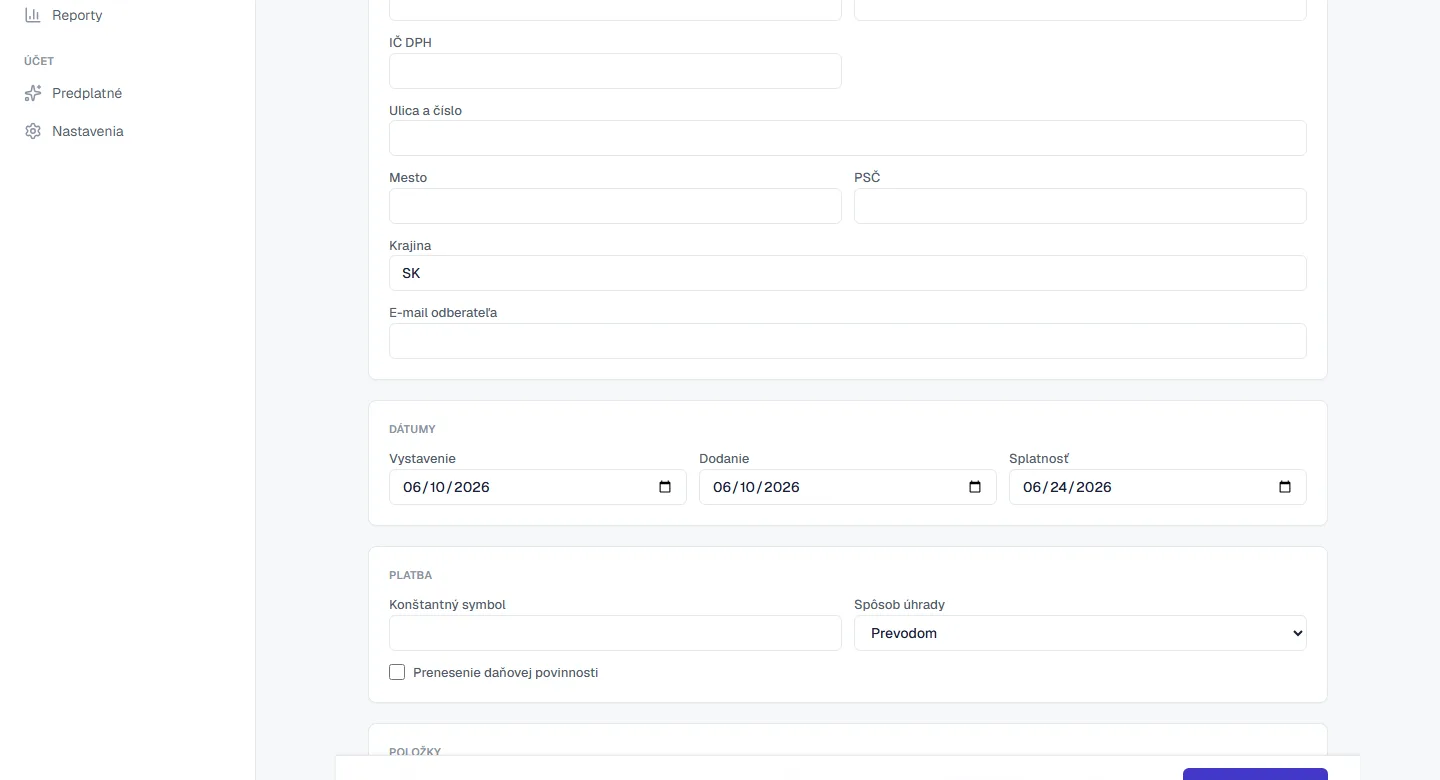1440x780 pixels.
Task: Click the "Ulica a číslo" label text
Action: (425, 110)
